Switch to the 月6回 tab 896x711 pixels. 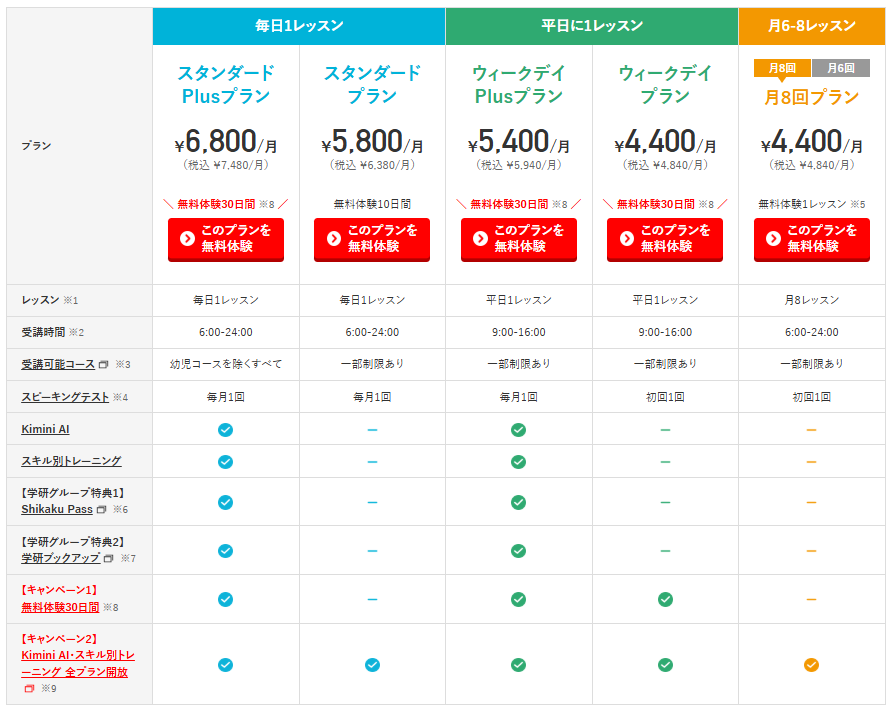(x=840, y=68)
